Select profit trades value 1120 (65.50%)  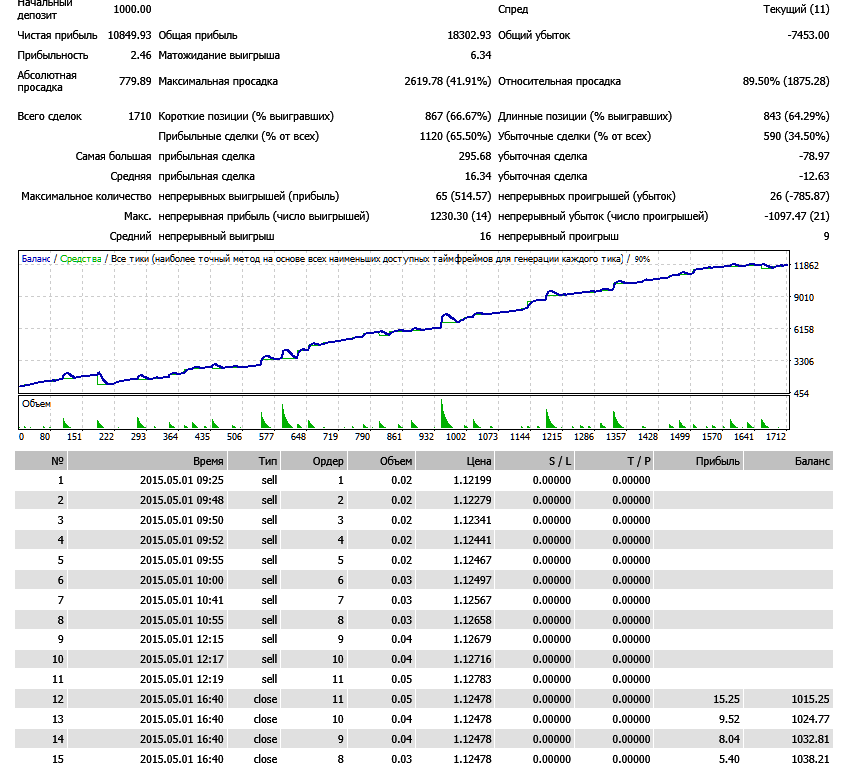tap(455, 136)
